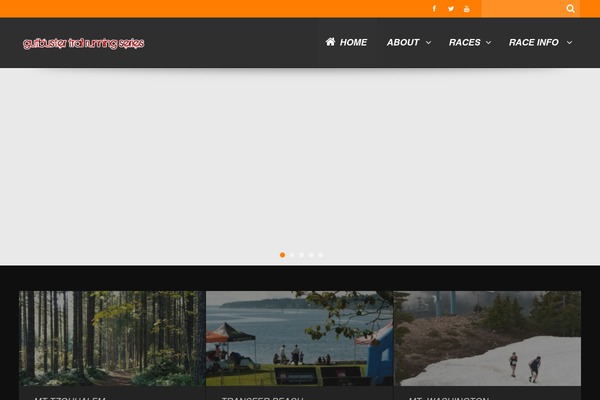Open the Race Info menu item
The image size is (600, 400).
pyautogui.click(x=533, y=42)
